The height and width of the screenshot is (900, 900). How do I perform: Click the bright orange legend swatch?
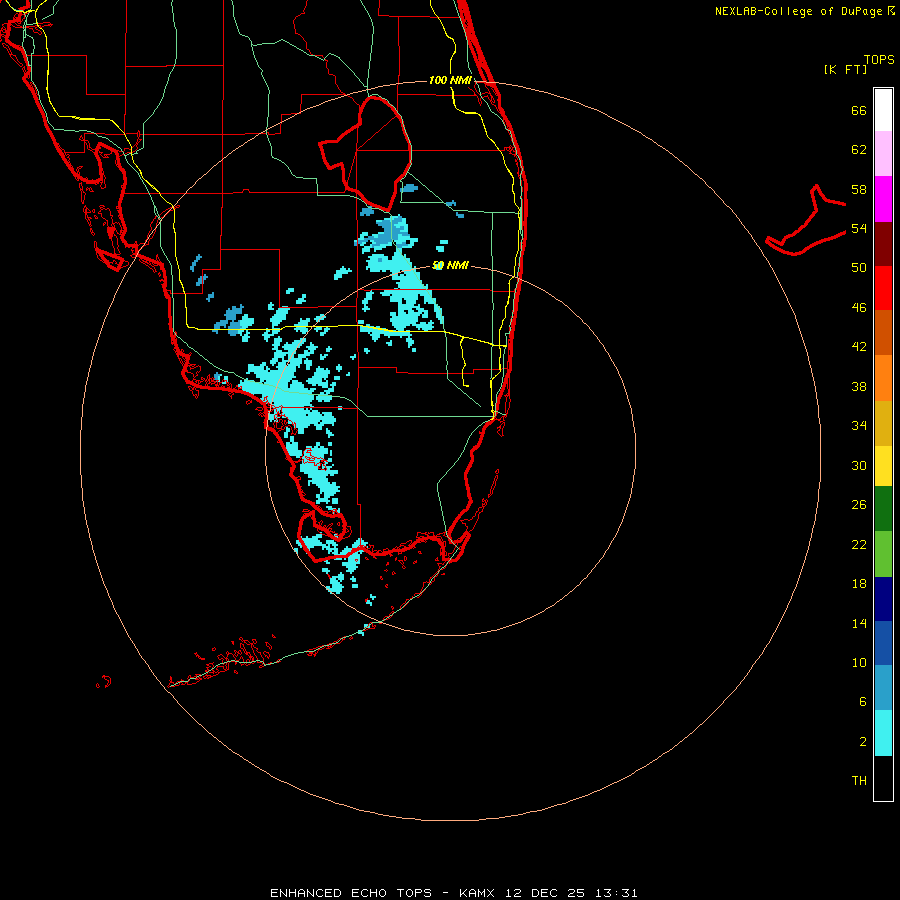tap(883, 378)
